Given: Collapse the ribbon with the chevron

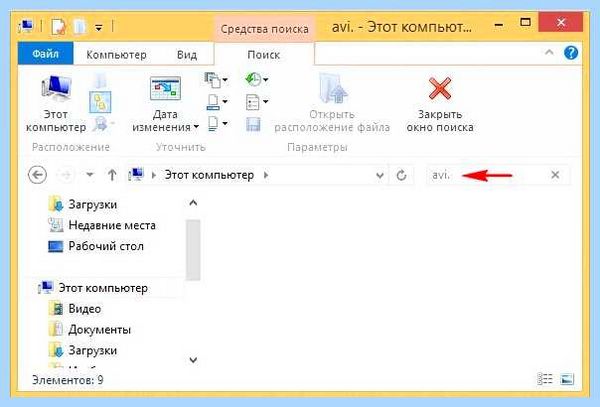Looking at the screenshot, I should (549, 52).
